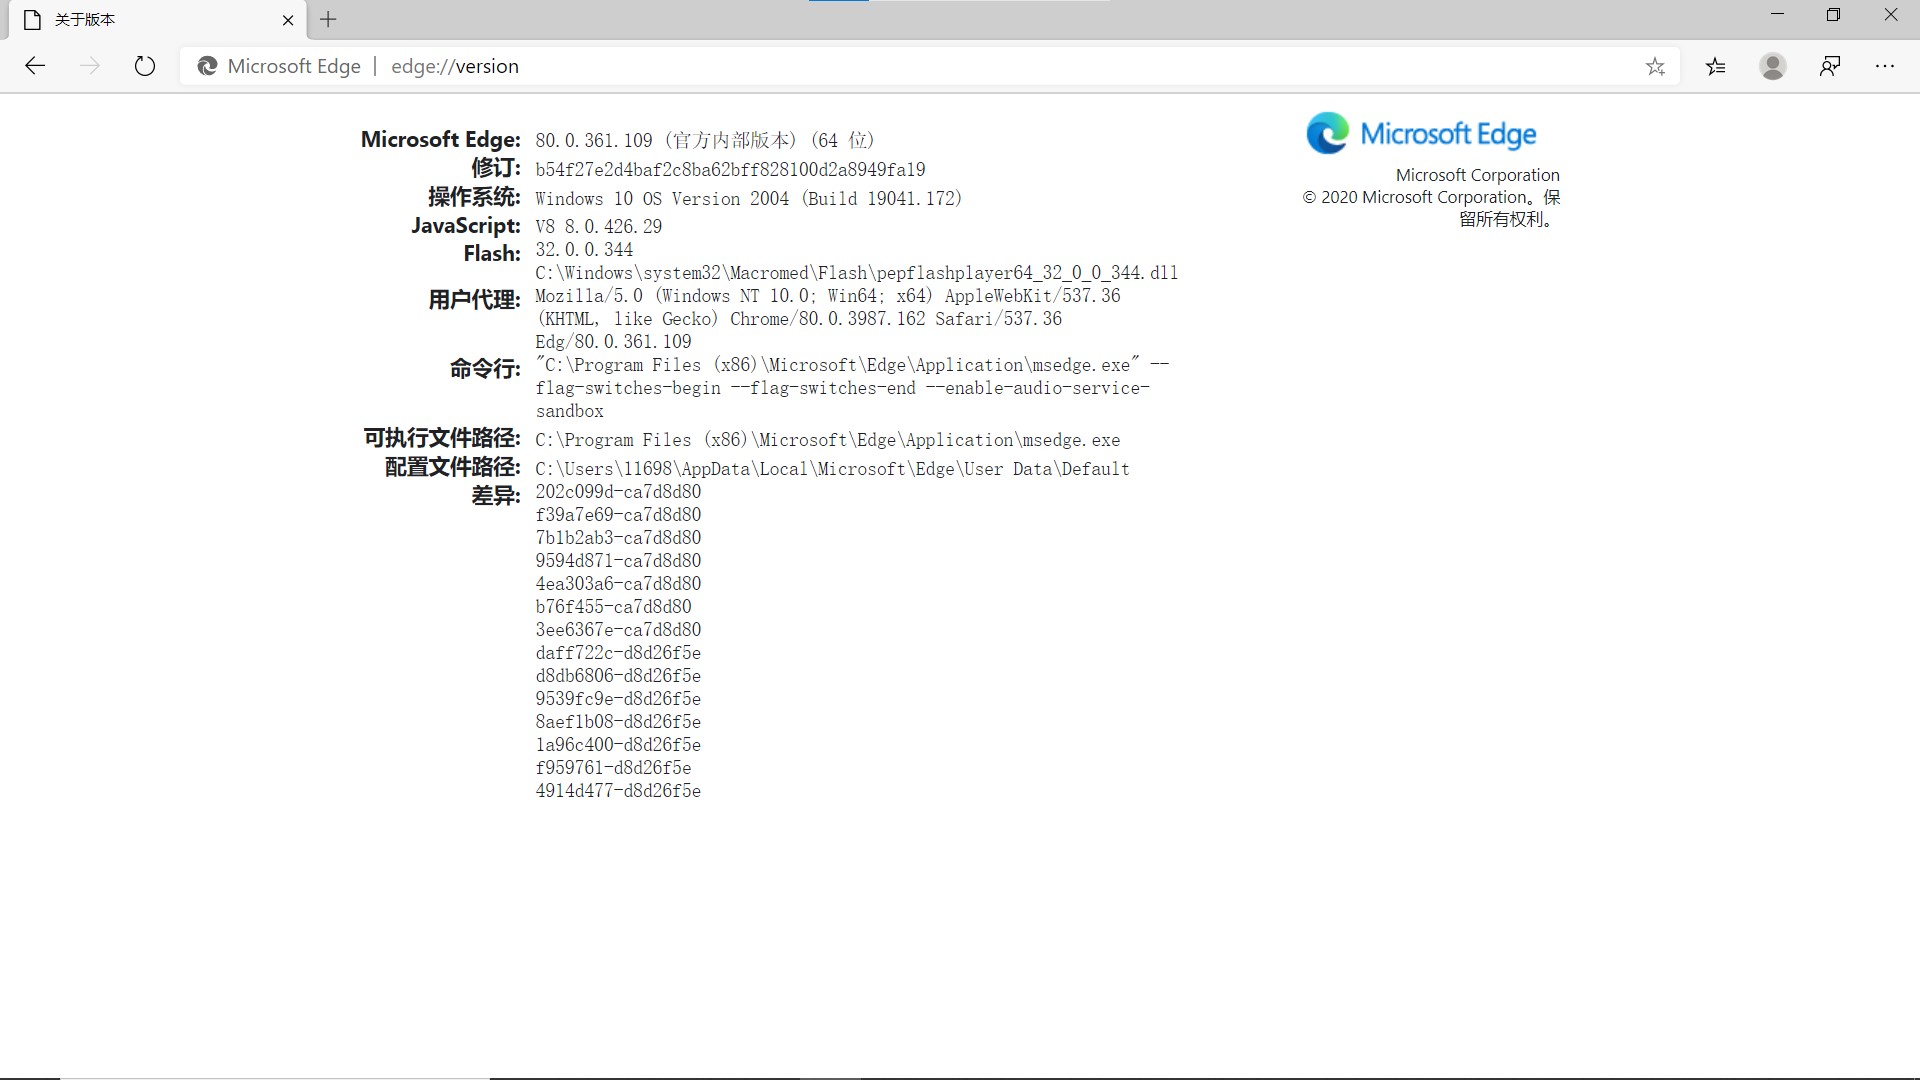
Task: Open the Favorites list icon
Action: pos(1716,67)
